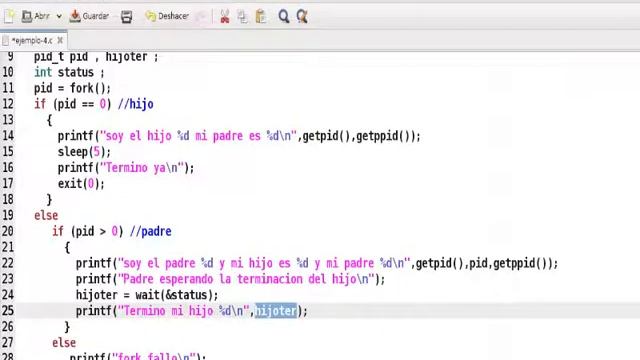
Task: Click 'getpid(),pid,getppid()' arguments on line 22
Action: coord(481,263)
